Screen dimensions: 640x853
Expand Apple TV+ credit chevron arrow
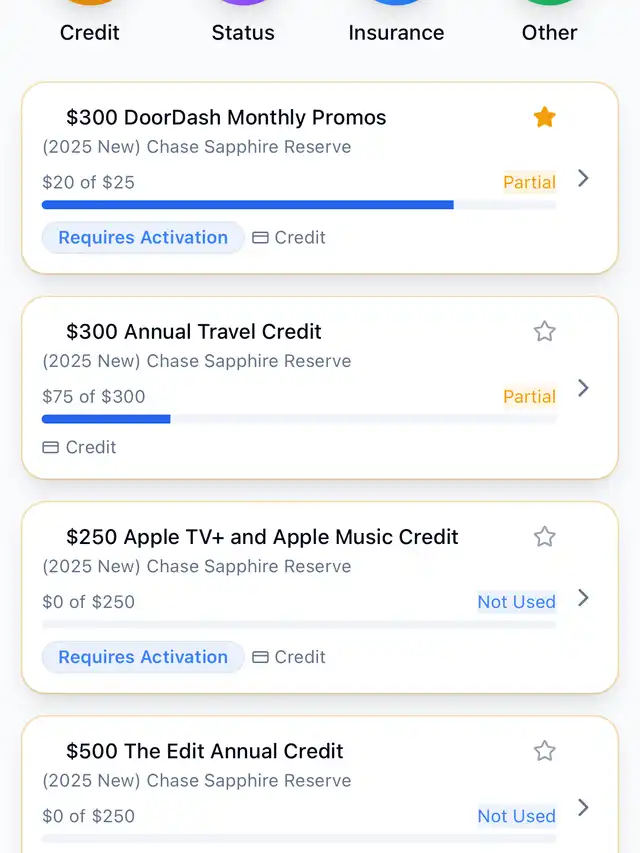pyautogui.click(x=584, y=598)
